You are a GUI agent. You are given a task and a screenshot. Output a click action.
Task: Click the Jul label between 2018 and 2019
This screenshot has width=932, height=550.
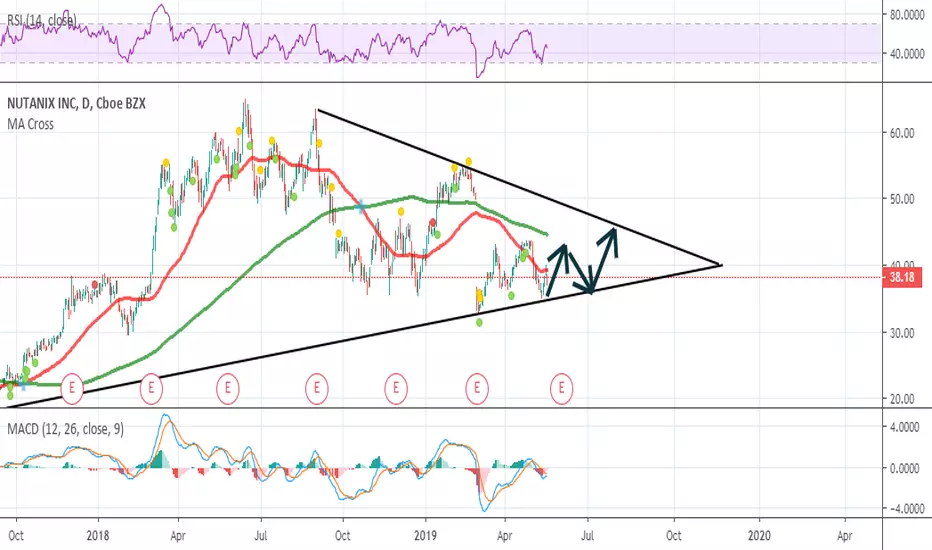260,536
